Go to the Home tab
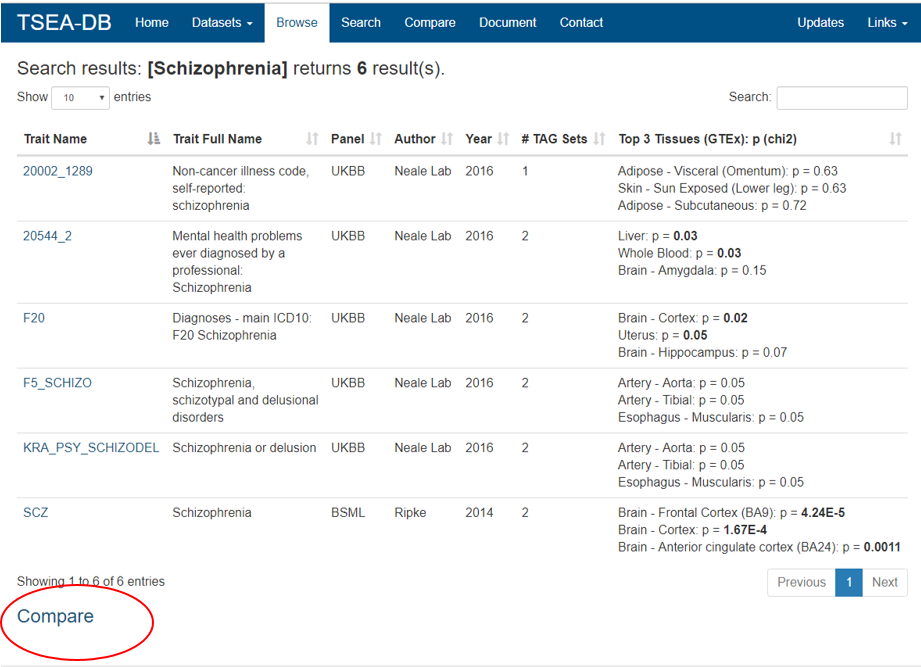The image size is (921, 667). 152,22
